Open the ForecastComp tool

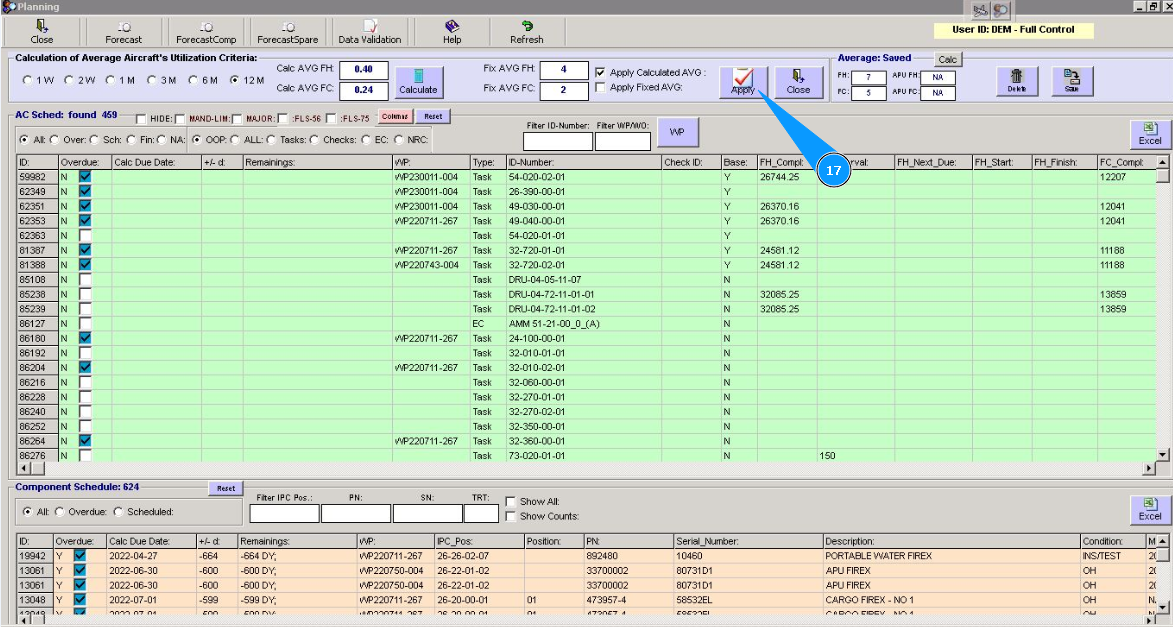(205, 31)
